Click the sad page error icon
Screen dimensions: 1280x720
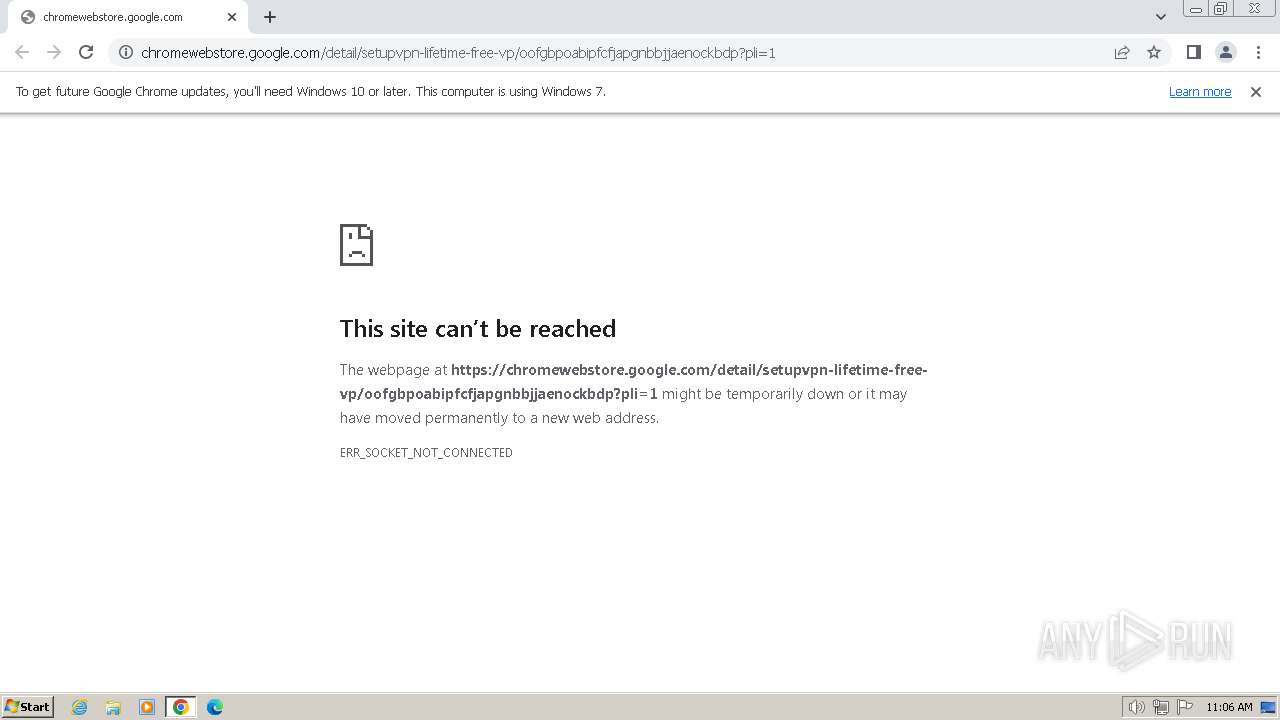356,245
